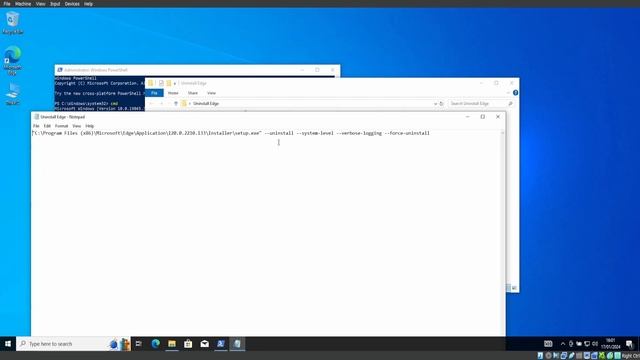Screen dimensions: 640x360
Task: Click the network tray icon
Action: point(587,344)
